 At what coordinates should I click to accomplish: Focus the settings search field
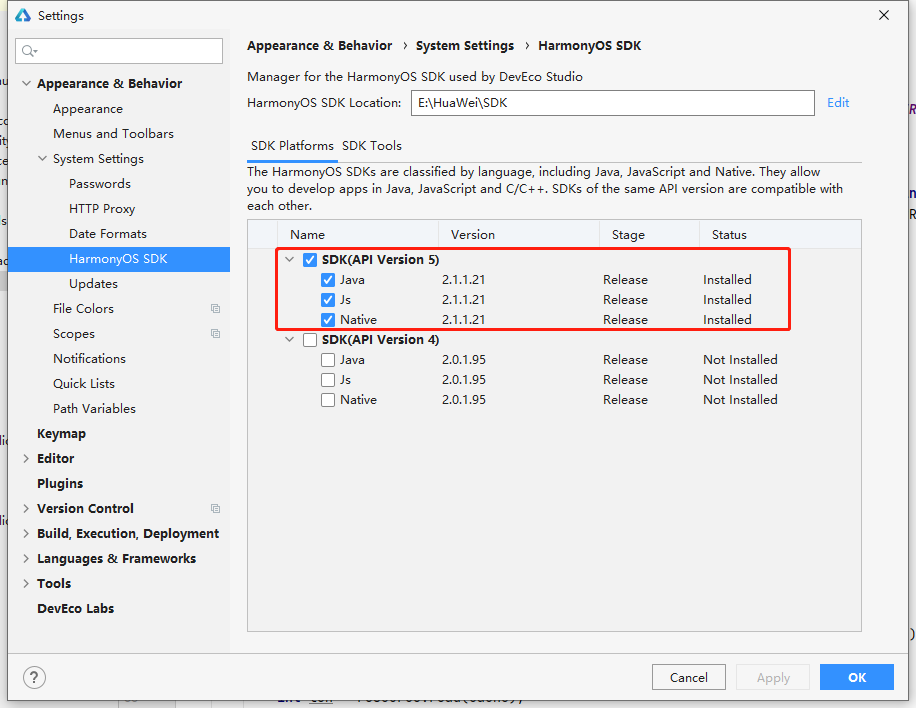119,51
